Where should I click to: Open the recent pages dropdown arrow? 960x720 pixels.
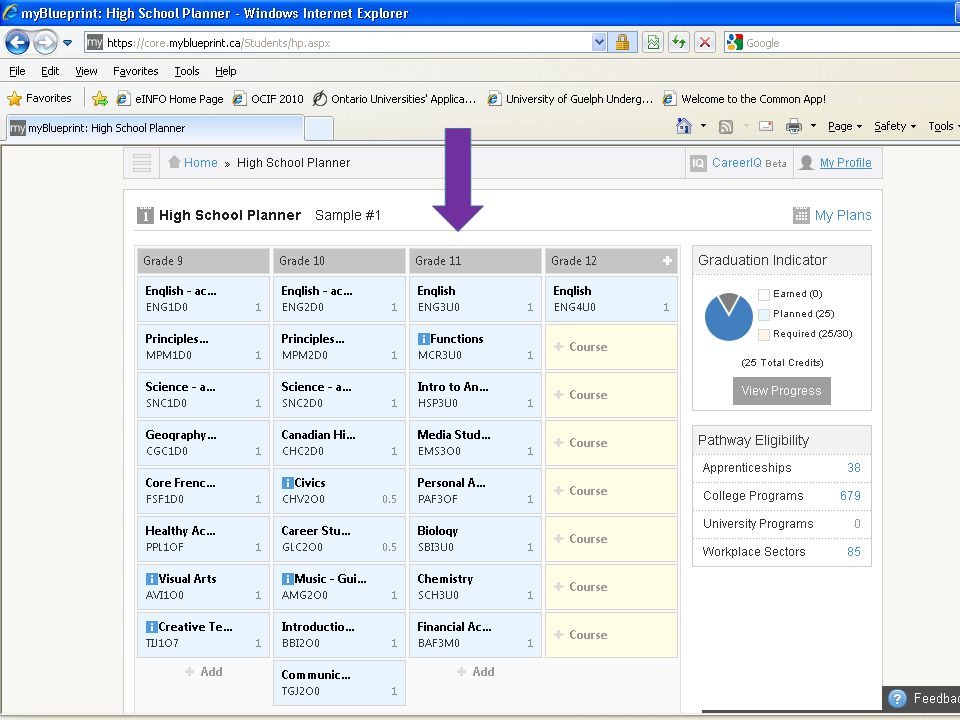pos(67,43)
